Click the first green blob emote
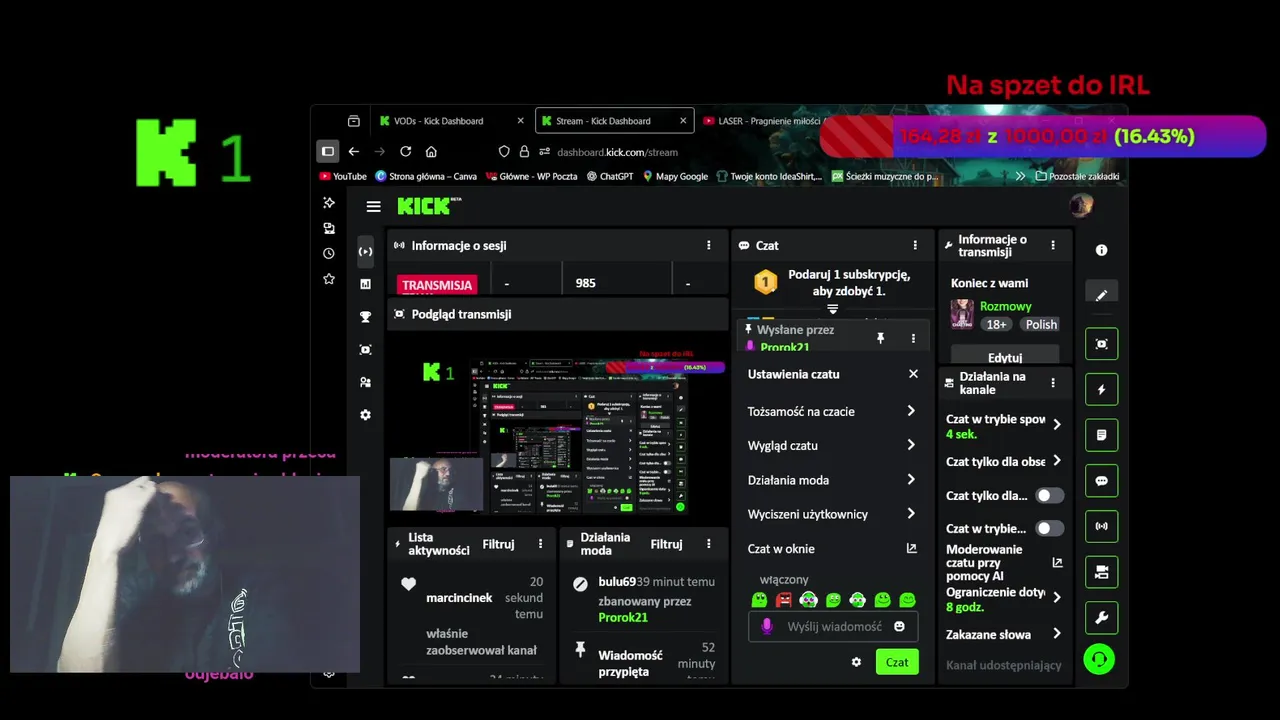This screenshot has height=720, width=1280. pos(759,600)
